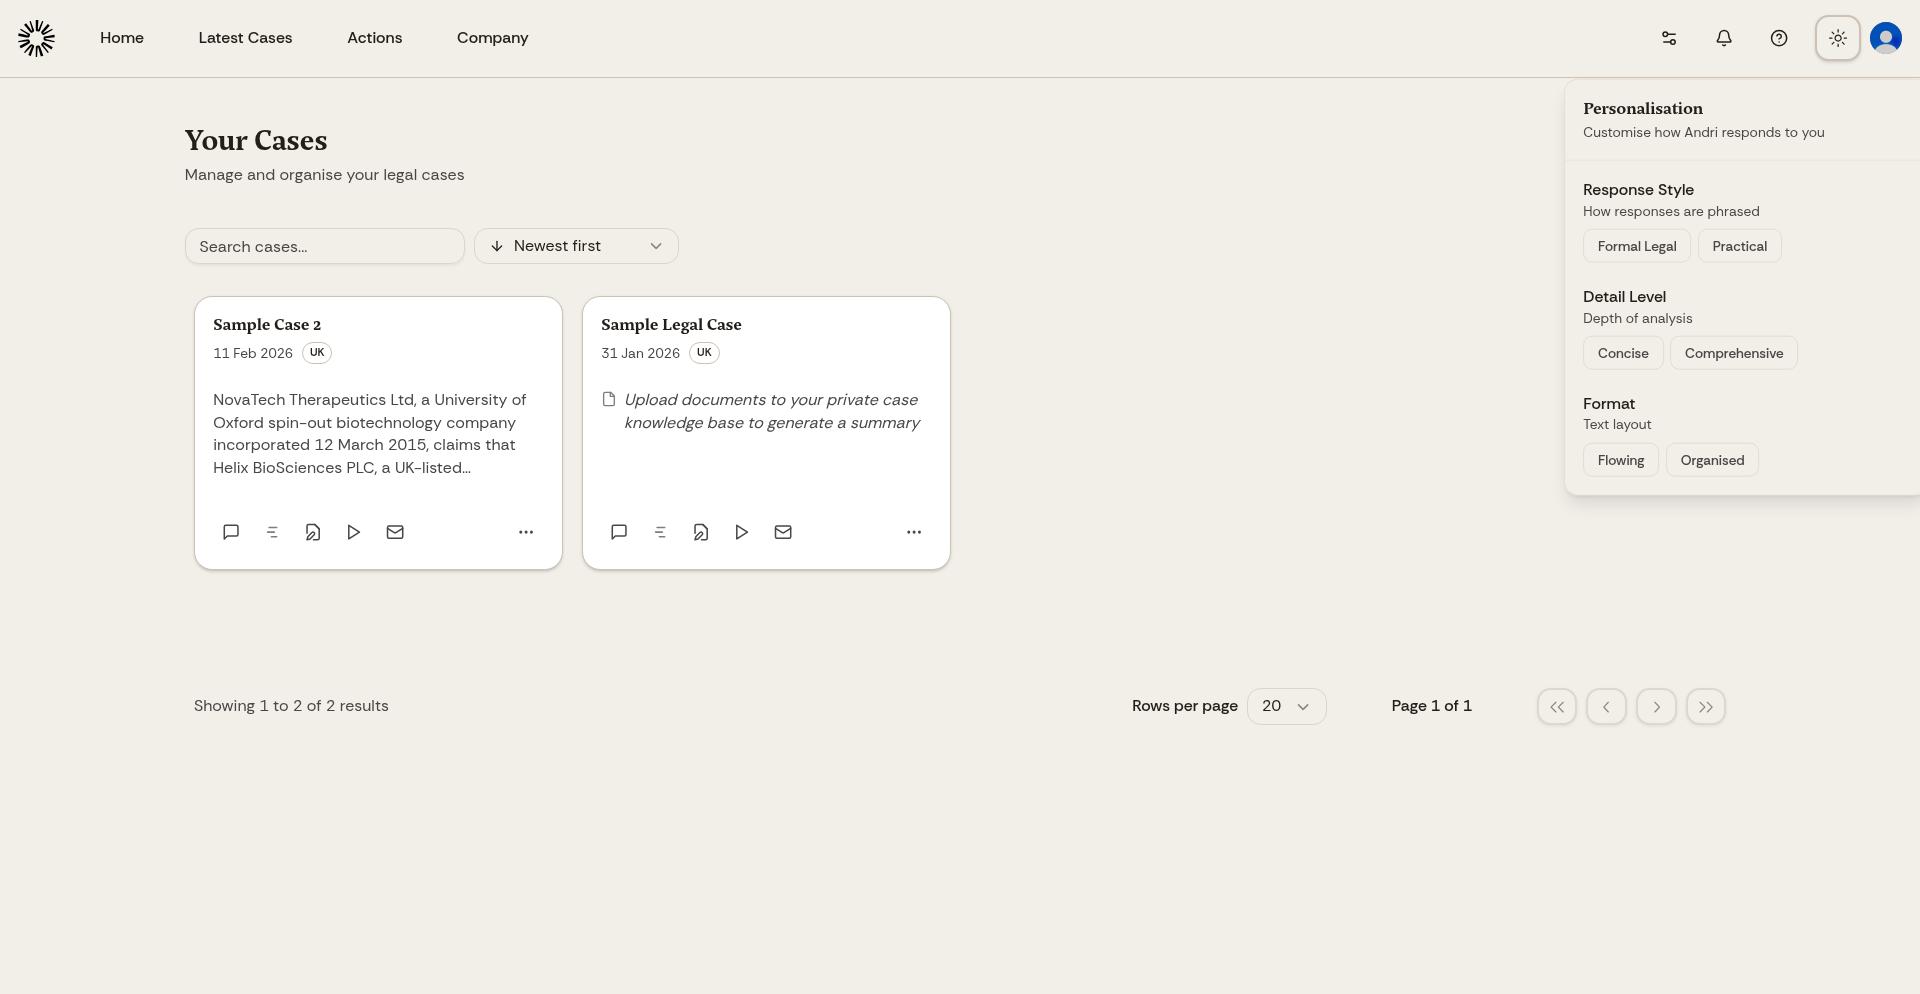Change the rows per page dropdown
Viewport: 1920px width, 994px height.
(x=1286, y=706)
